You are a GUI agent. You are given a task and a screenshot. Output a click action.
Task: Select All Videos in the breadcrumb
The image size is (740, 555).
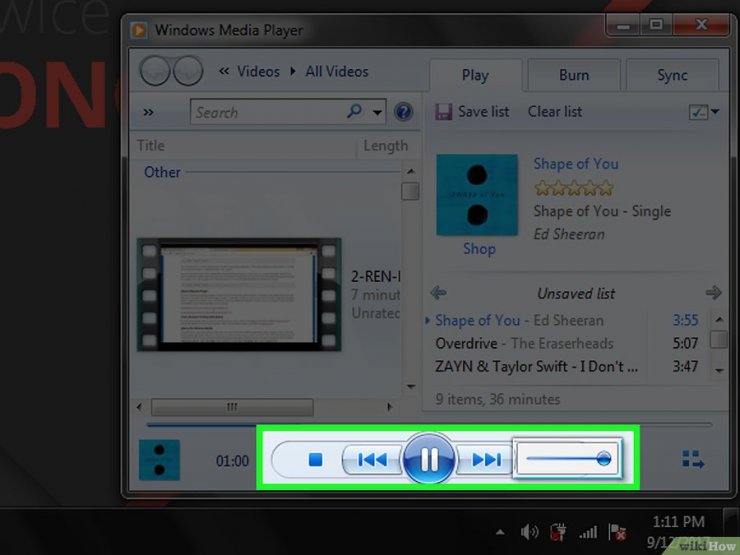point(337,72)
